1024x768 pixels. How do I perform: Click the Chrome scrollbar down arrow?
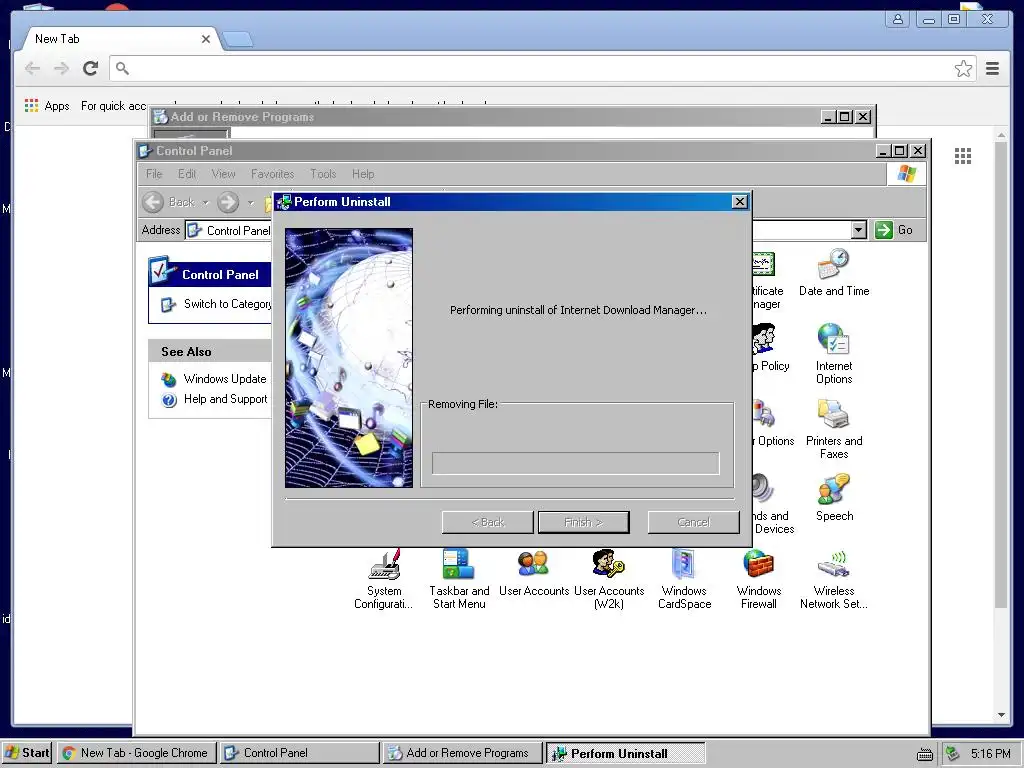point(1001,715)
